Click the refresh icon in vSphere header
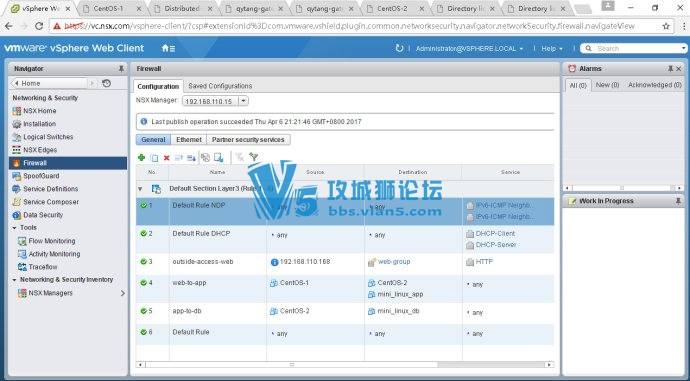This screenshot has width=690, height=381. [x=399, y=48]
